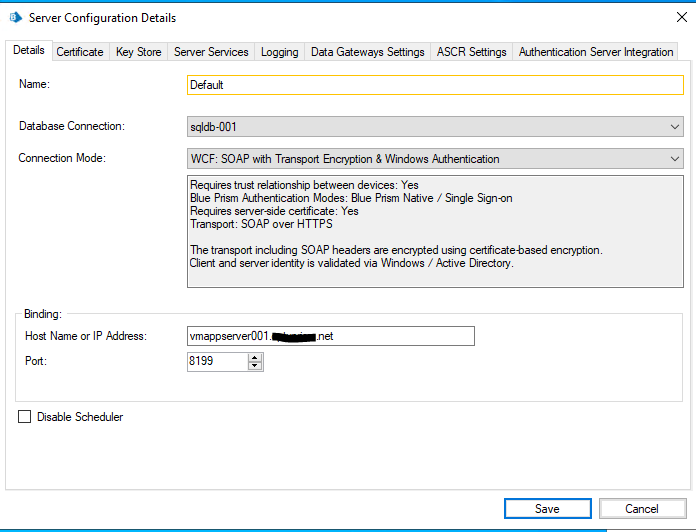Enable the Disable Scheduler checkbox
Viewport: 696px width, 532px height.
pos(25,417)
